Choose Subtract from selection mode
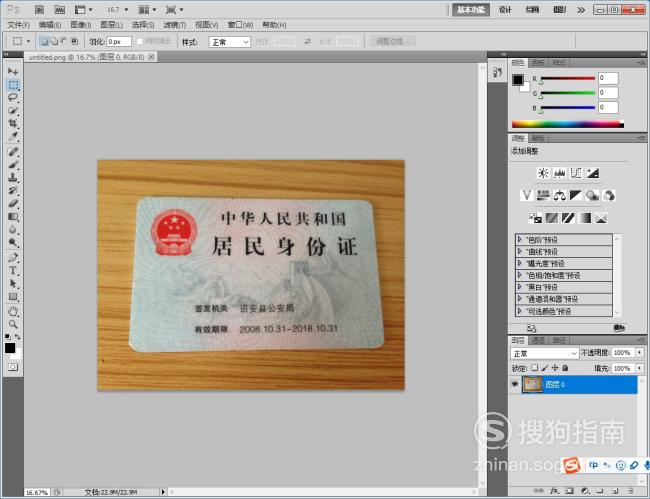This screenshot has width=650, height=499. 63,41
